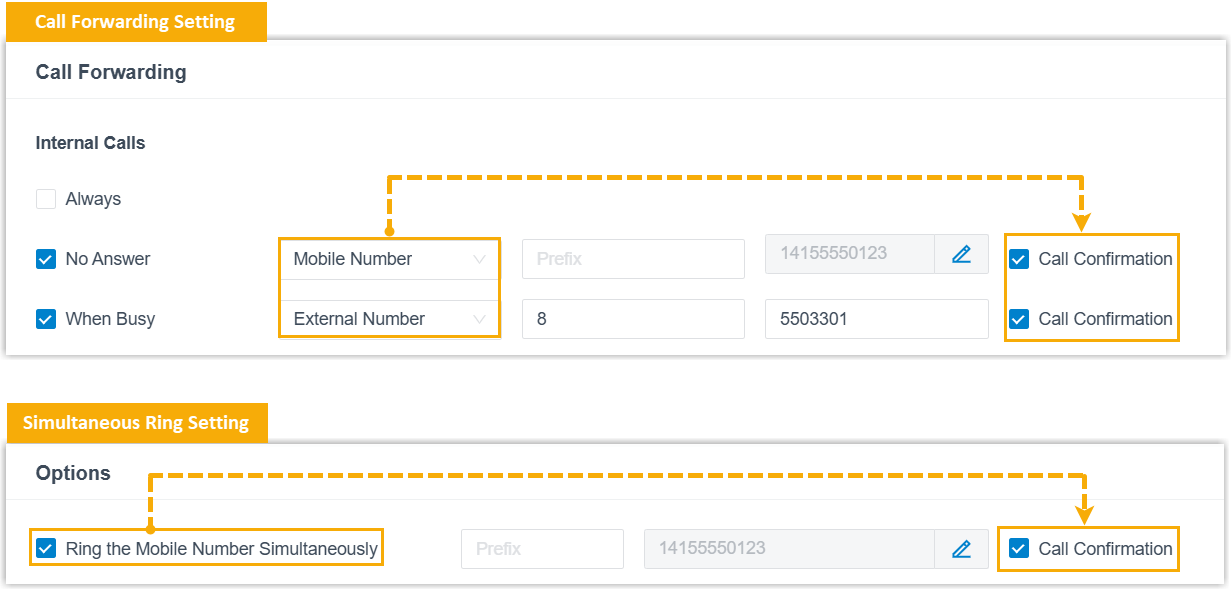Edit the simultaneous ring mobile number with the pencil icon
1232x590 pixels.
tap(961, 549)
